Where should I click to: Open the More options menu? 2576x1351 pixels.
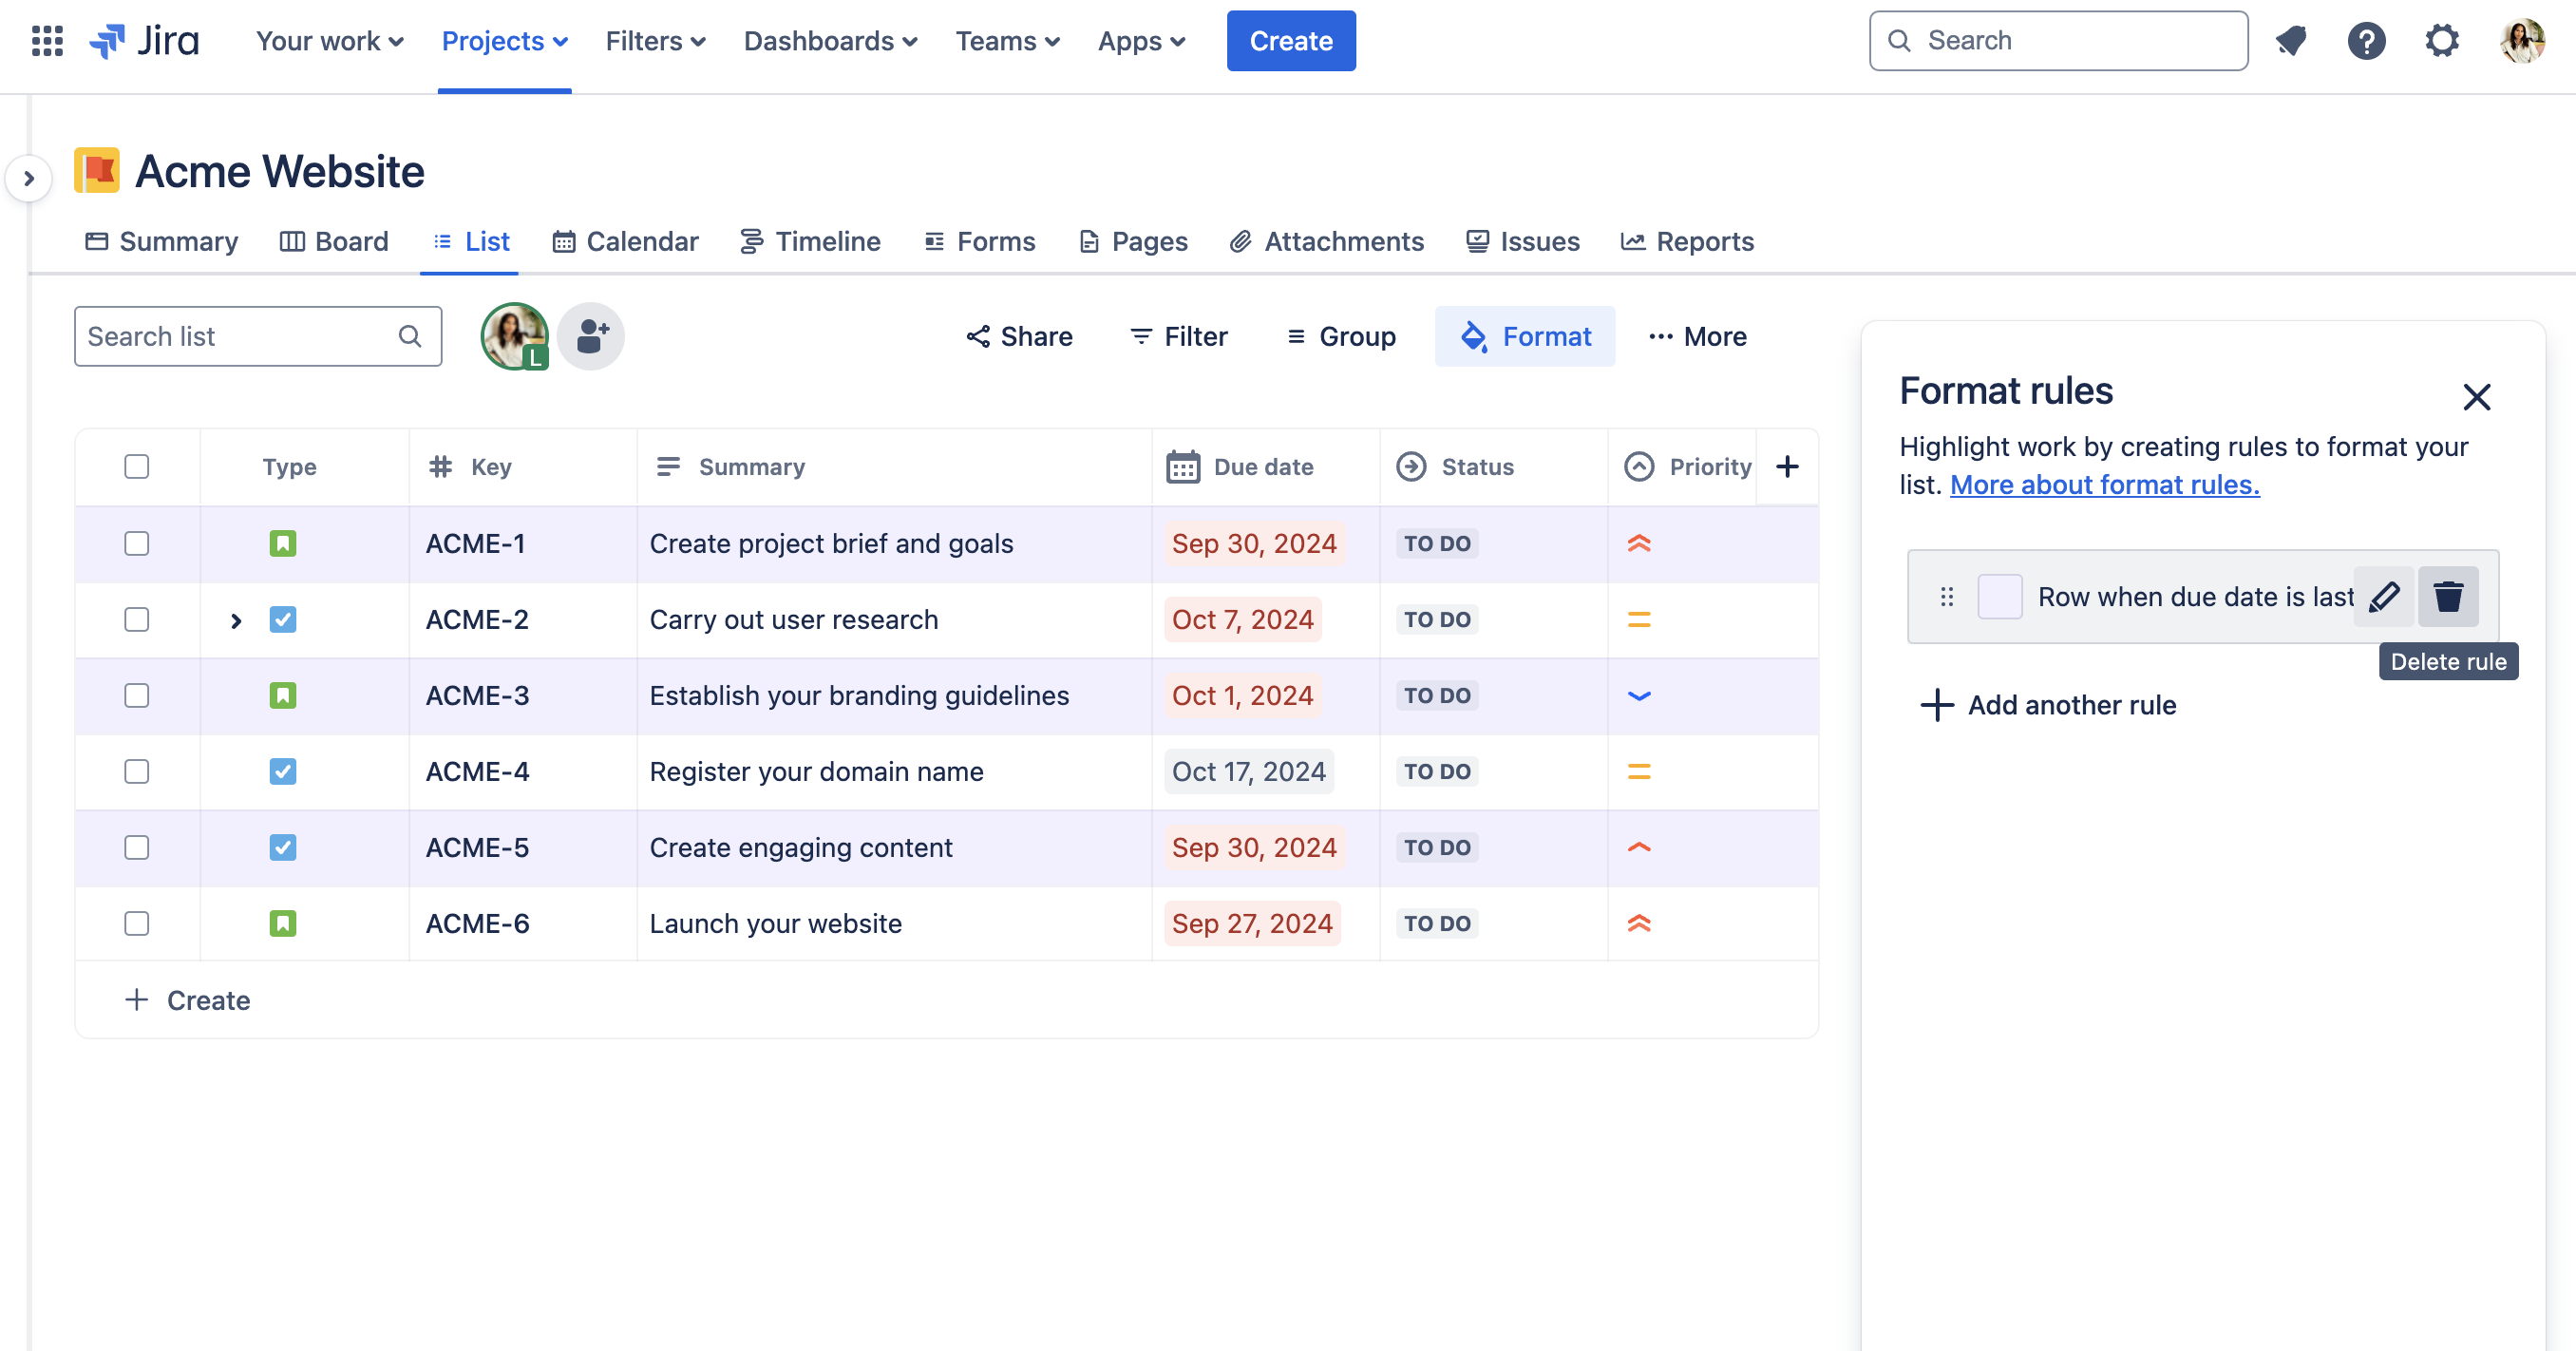1698,335
